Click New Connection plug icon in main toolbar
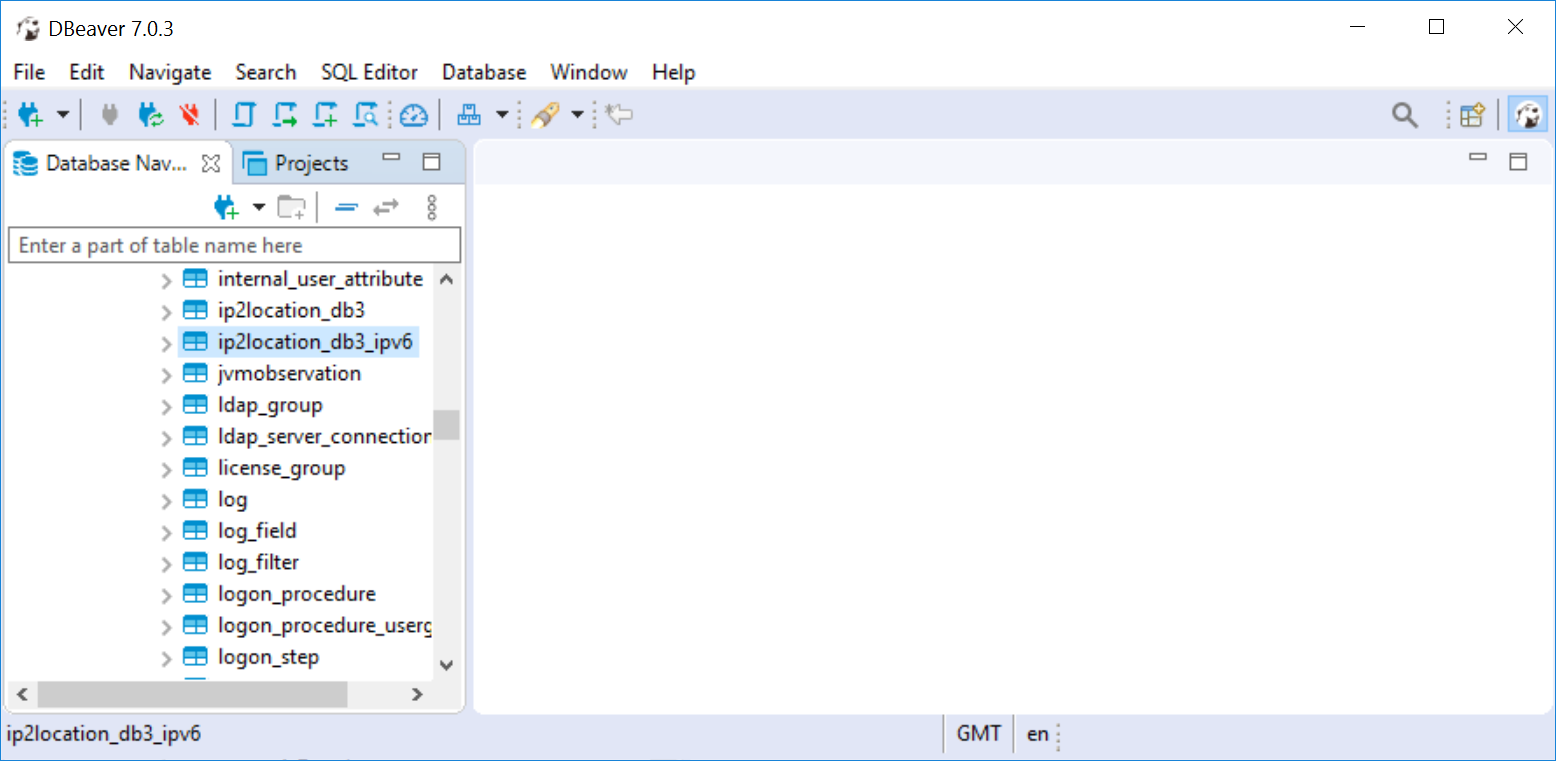 [x=31, y=115]
